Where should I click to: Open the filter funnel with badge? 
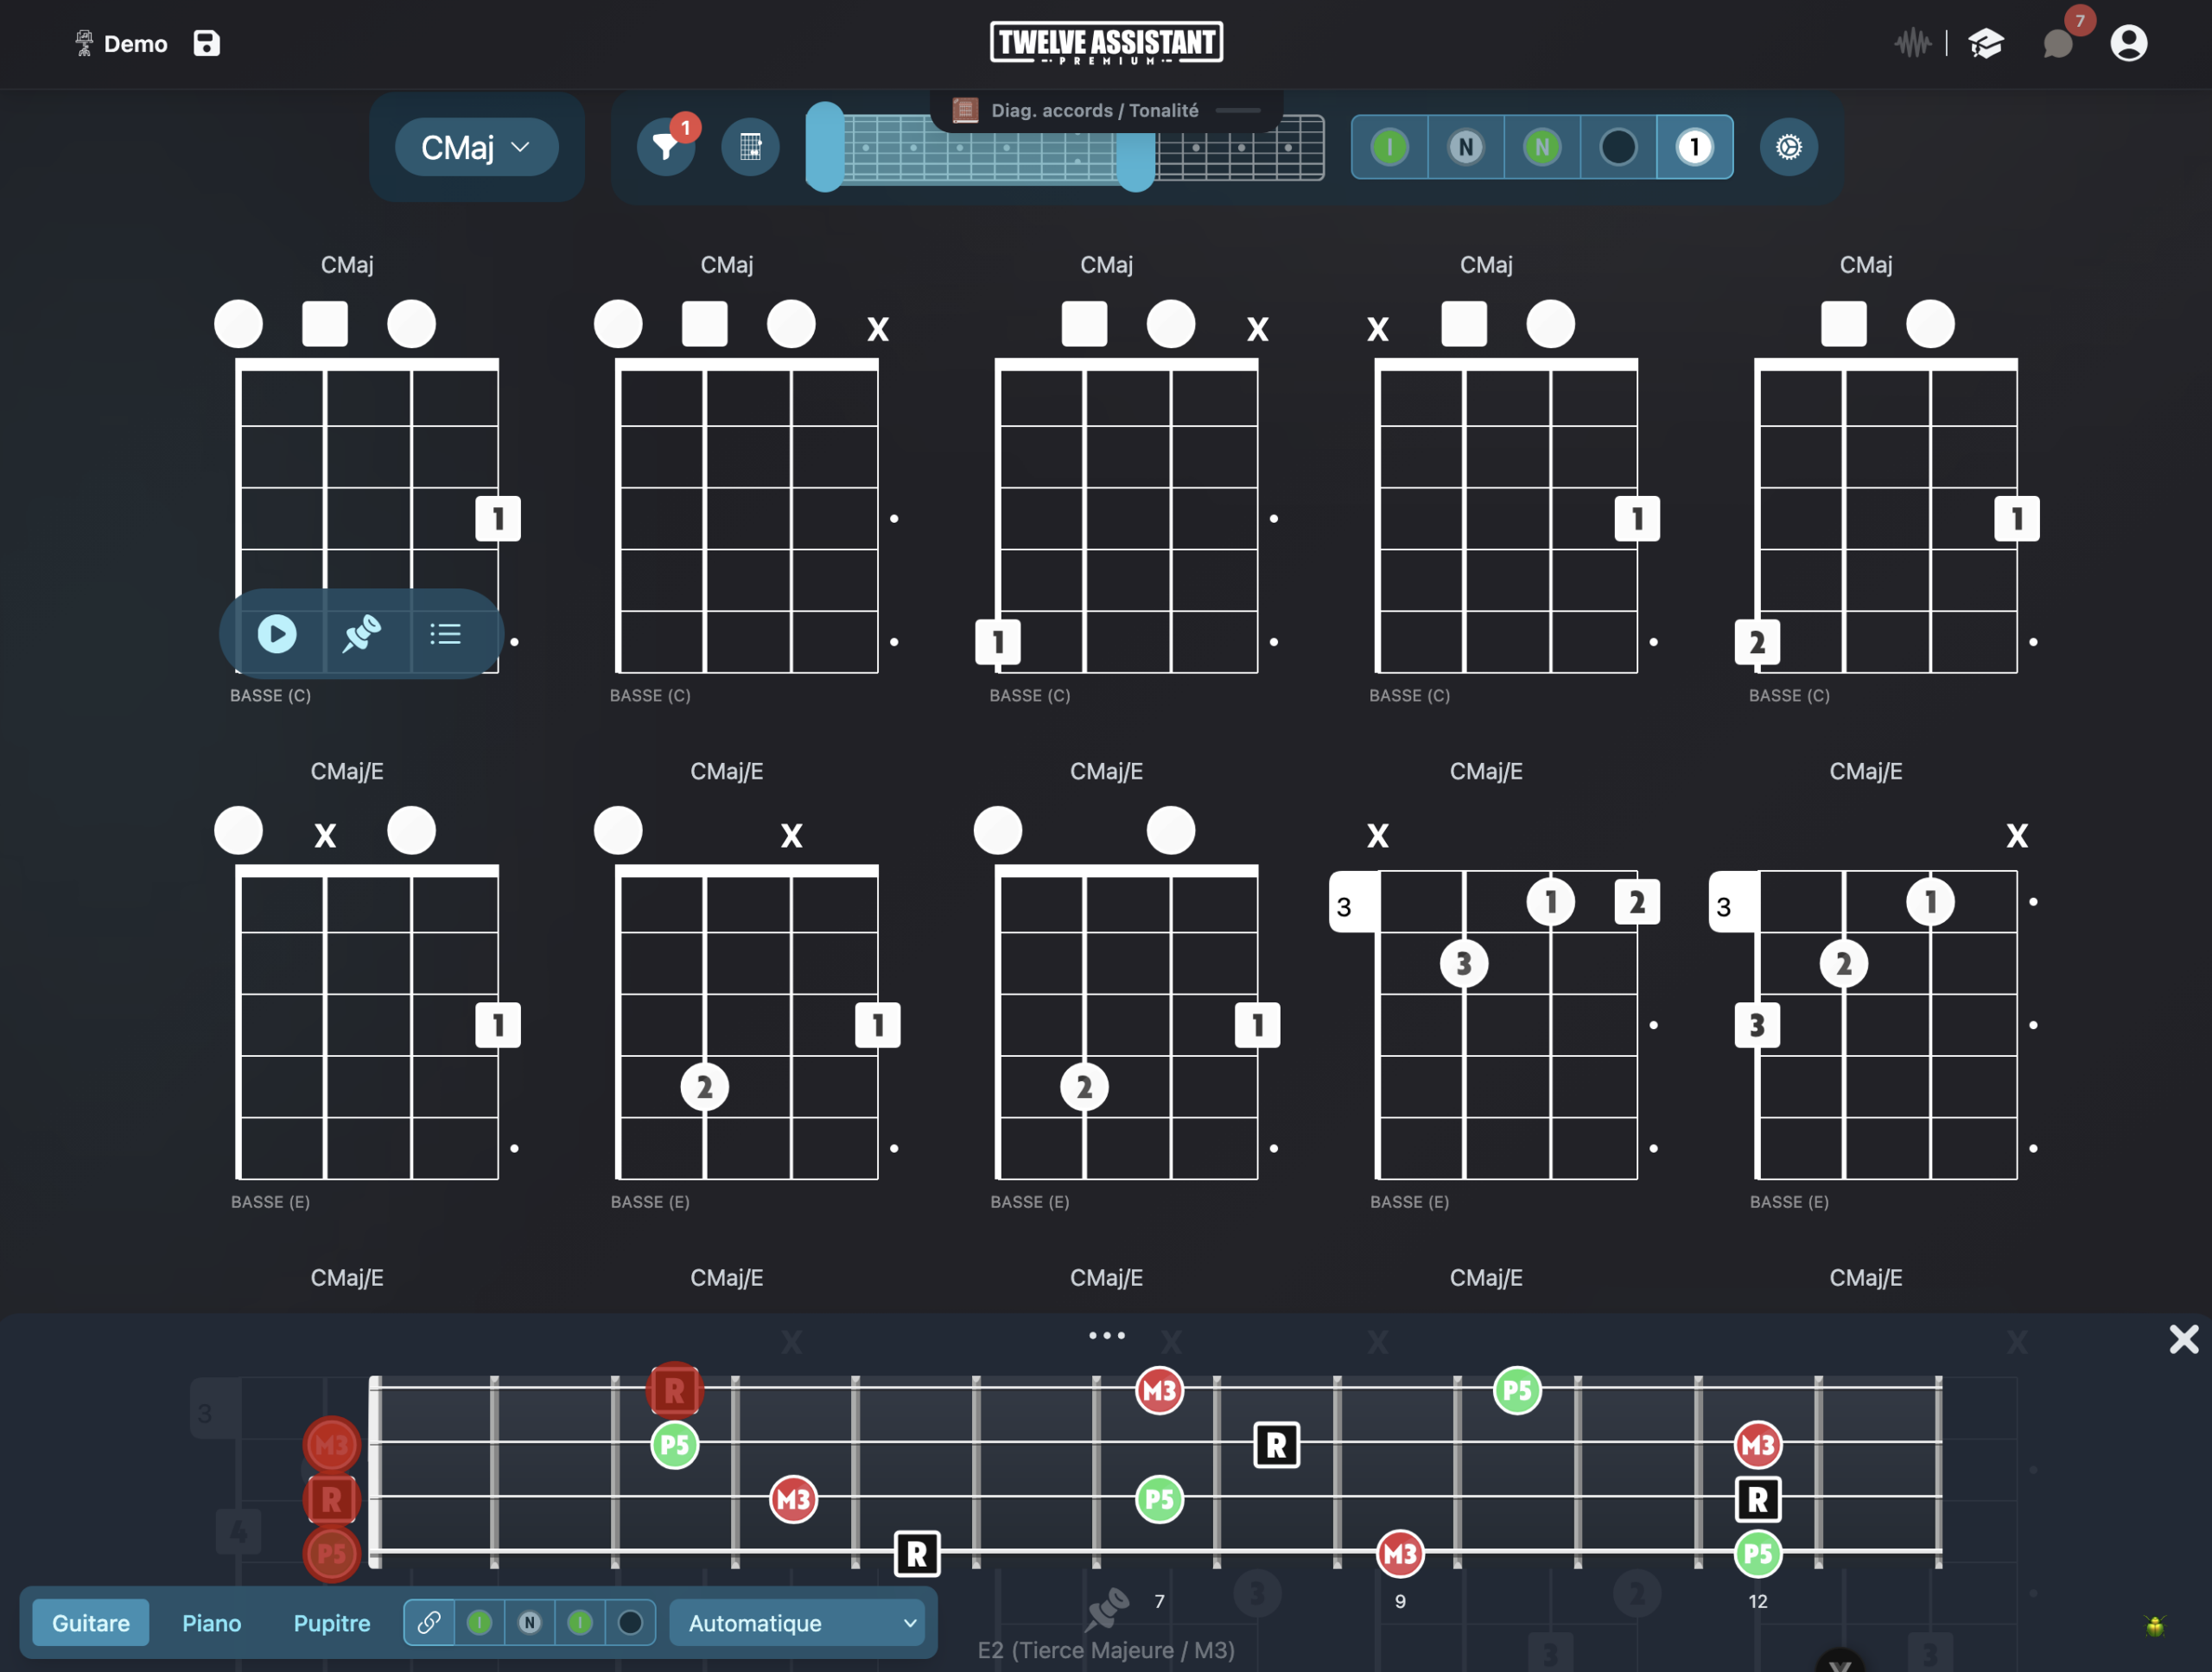(666, 147)
